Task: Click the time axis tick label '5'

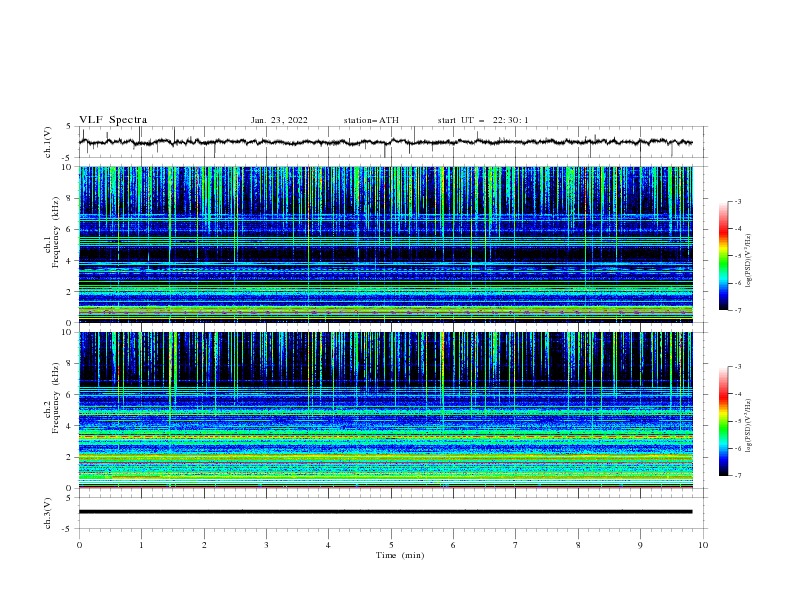Action: pos(391,545)
